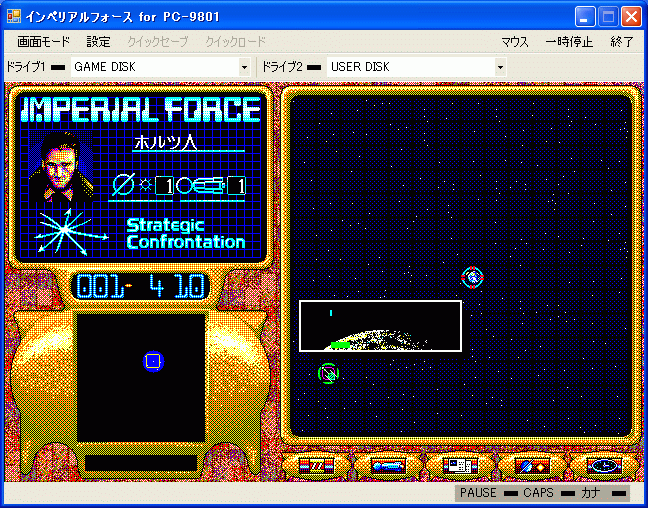Click the commander portrait

coord(61,167)
